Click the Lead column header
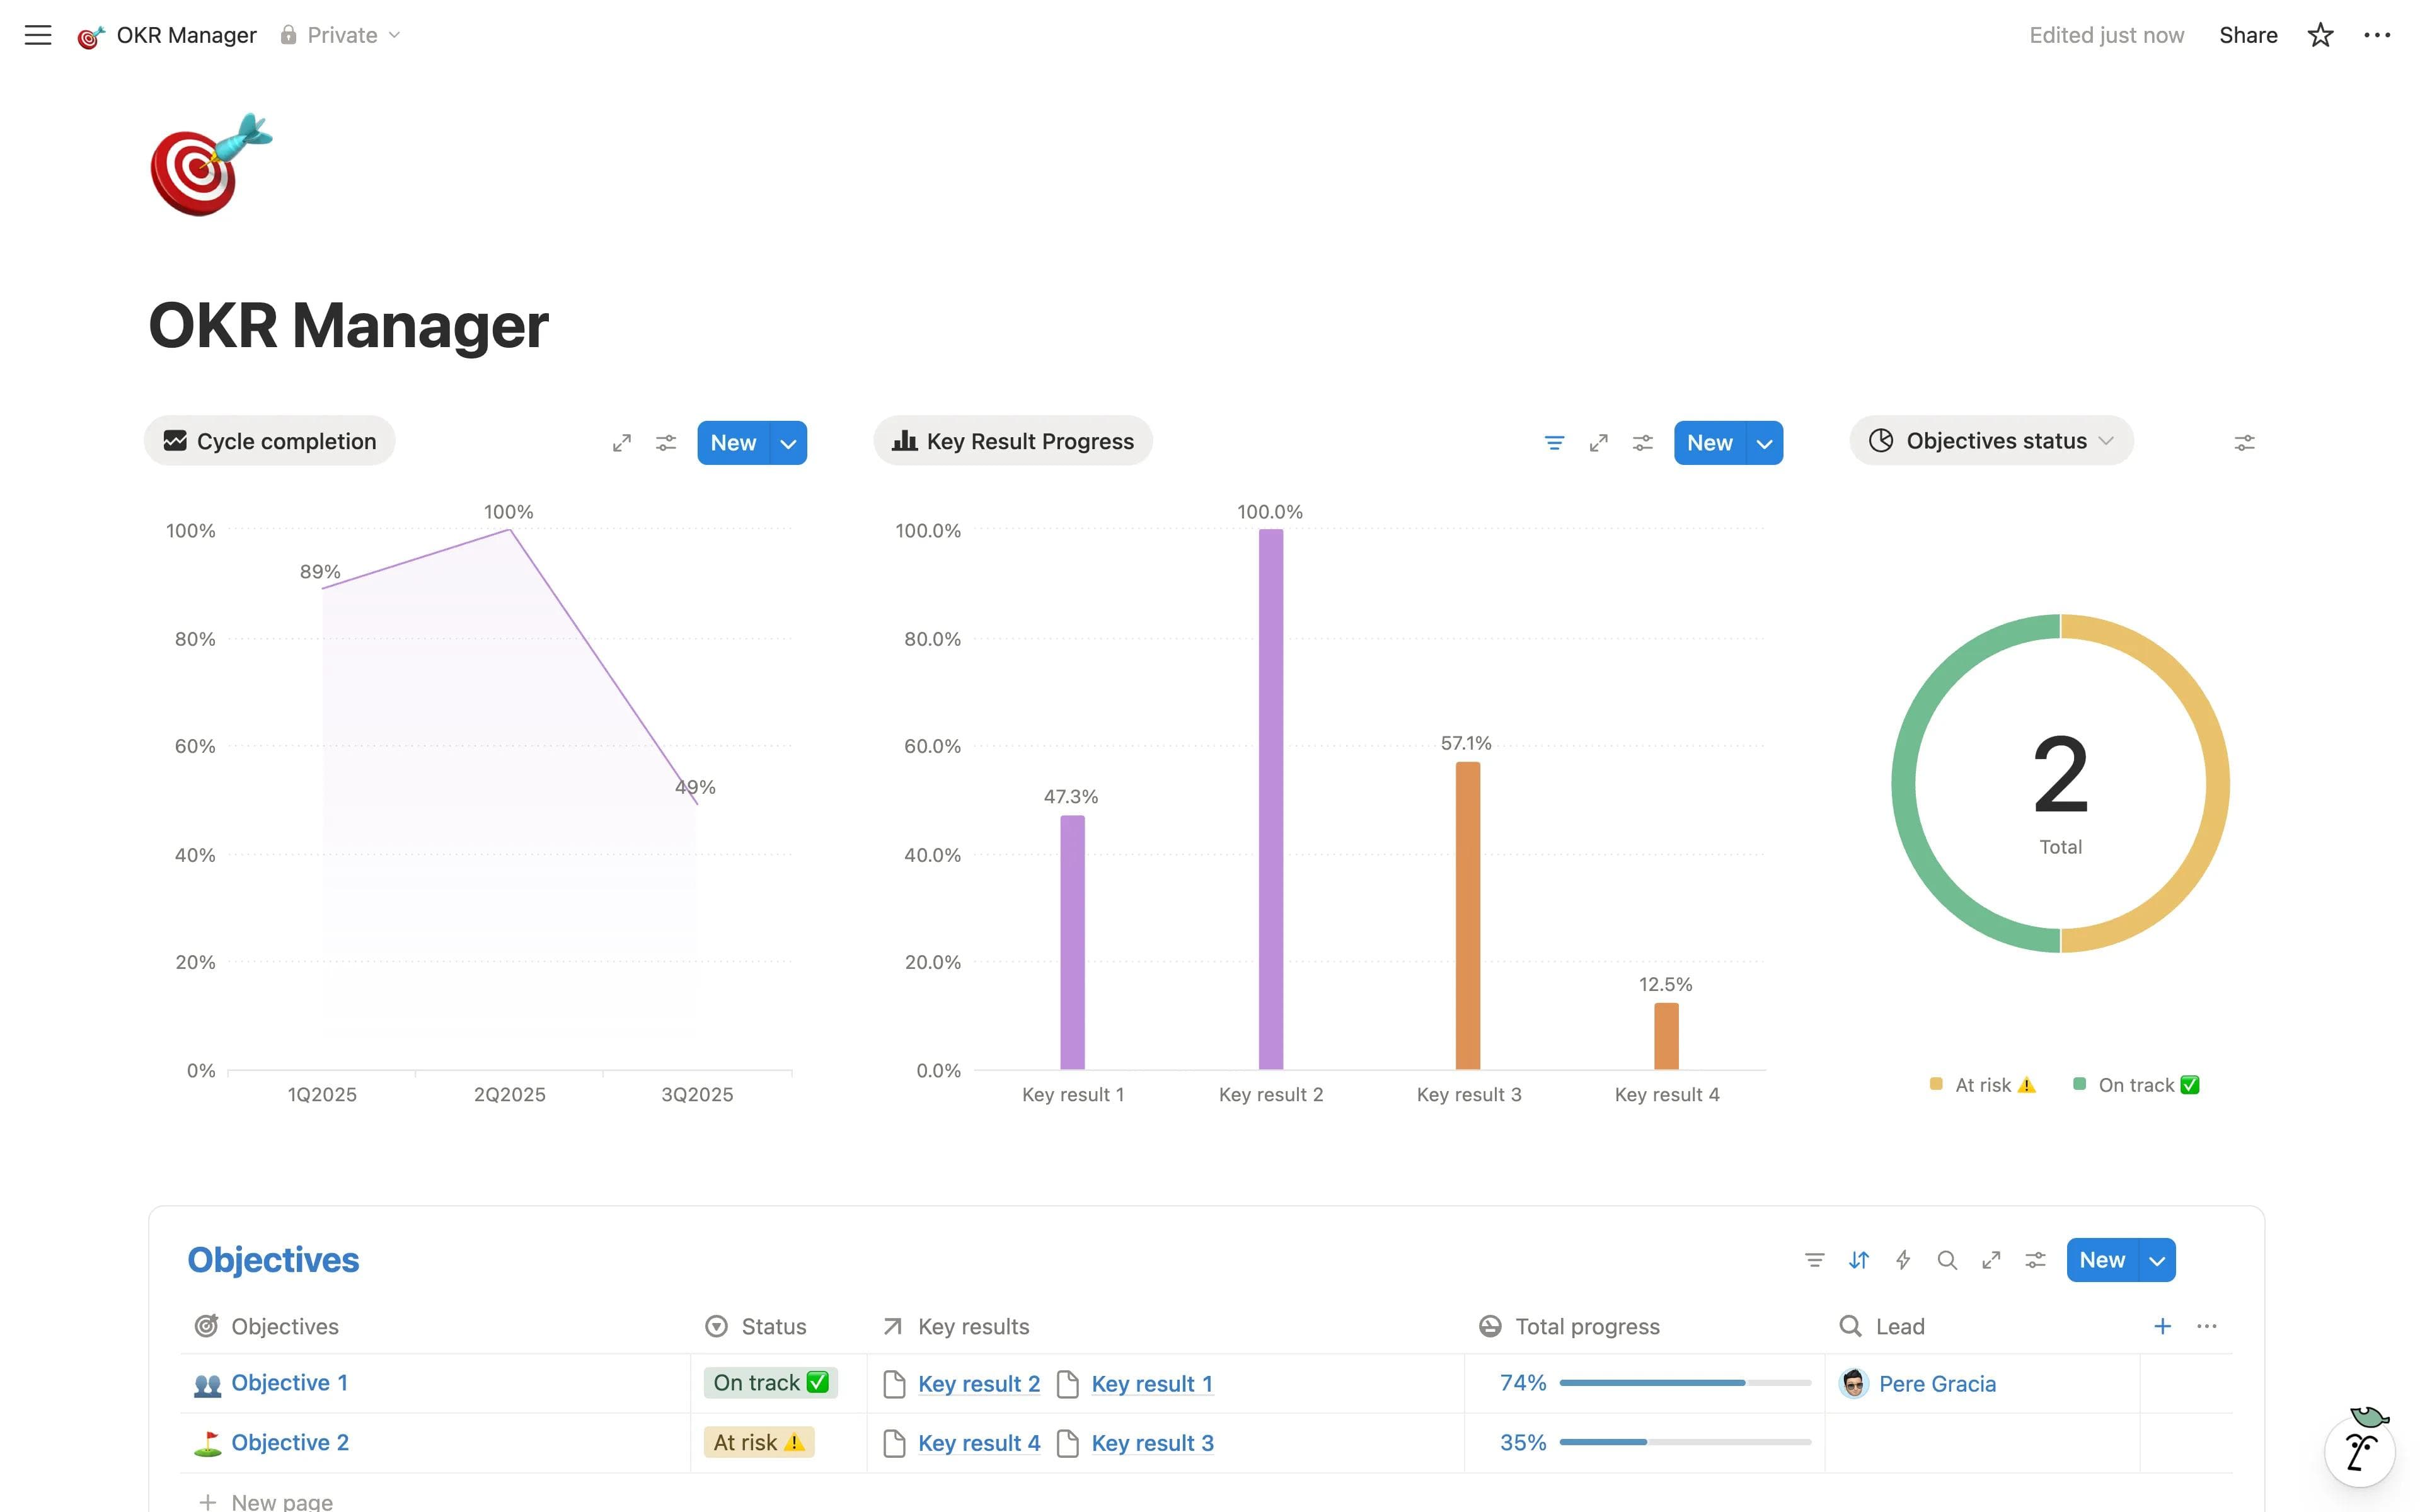Image resolution: width=2420 pixels, height=1512 pixels. click(1882, 1326)
